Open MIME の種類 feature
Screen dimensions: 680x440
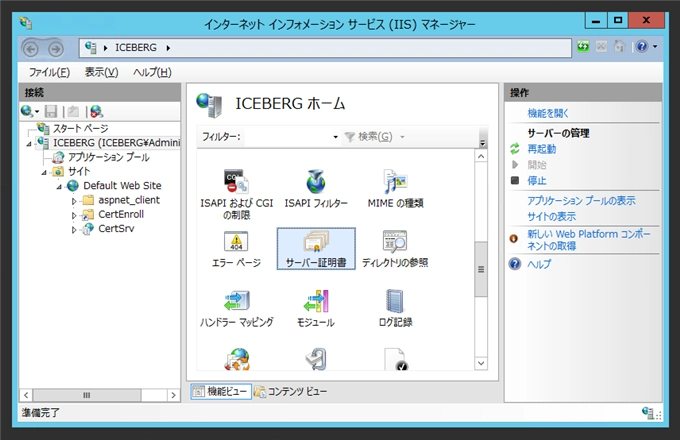click(x=395, y=189)
